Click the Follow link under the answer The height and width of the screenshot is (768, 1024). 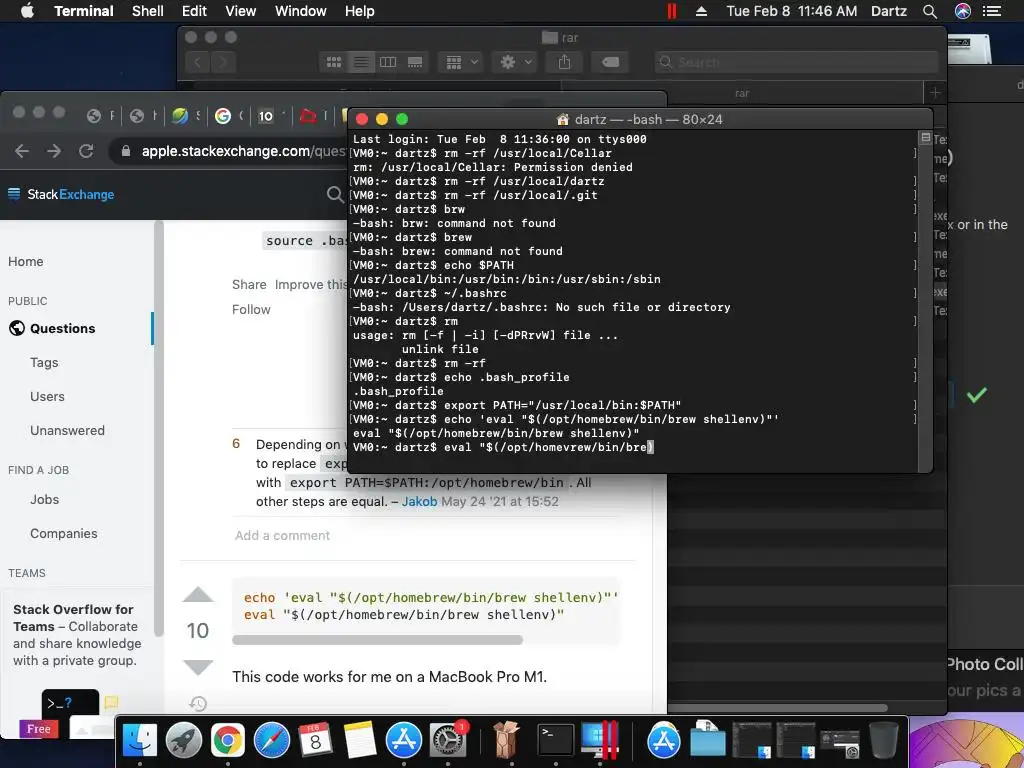[x=251, y=310]
